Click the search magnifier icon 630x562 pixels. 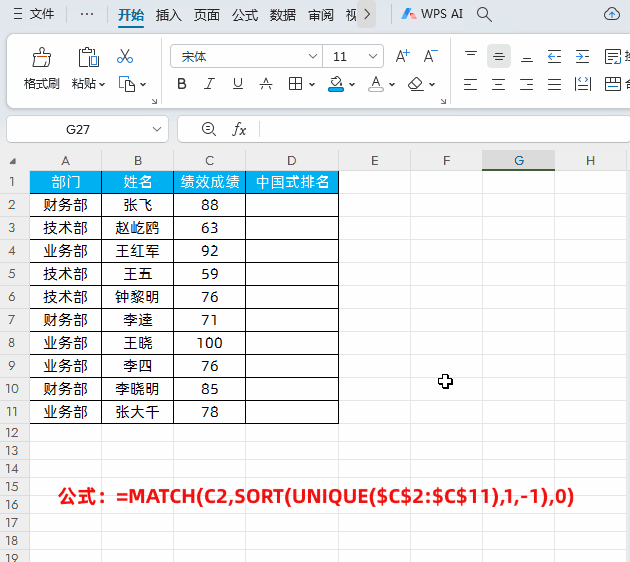484,14
